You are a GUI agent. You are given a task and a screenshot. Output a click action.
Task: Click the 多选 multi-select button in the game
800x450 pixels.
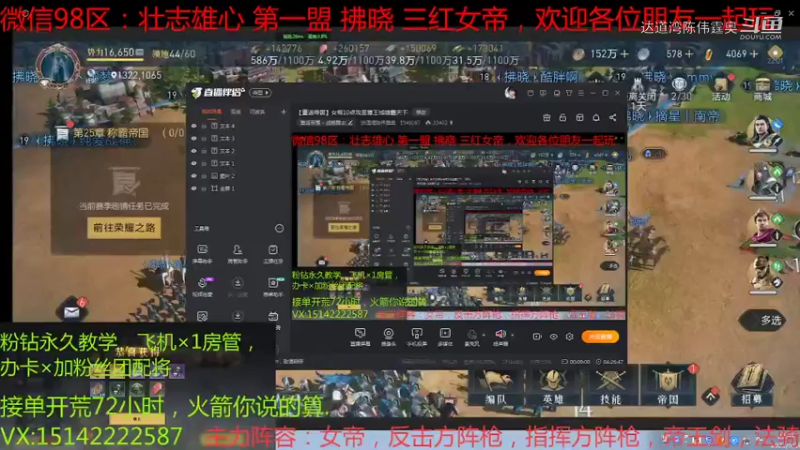click(x=763, y=320)
